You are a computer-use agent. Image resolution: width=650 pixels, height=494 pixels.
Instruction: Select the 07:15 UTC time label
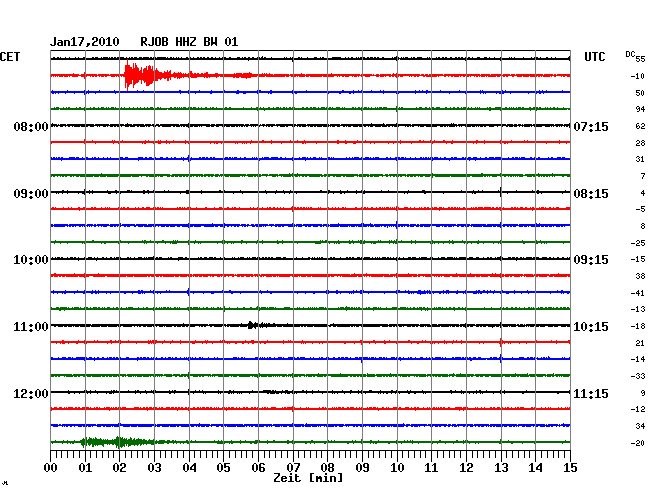[591, 126]
